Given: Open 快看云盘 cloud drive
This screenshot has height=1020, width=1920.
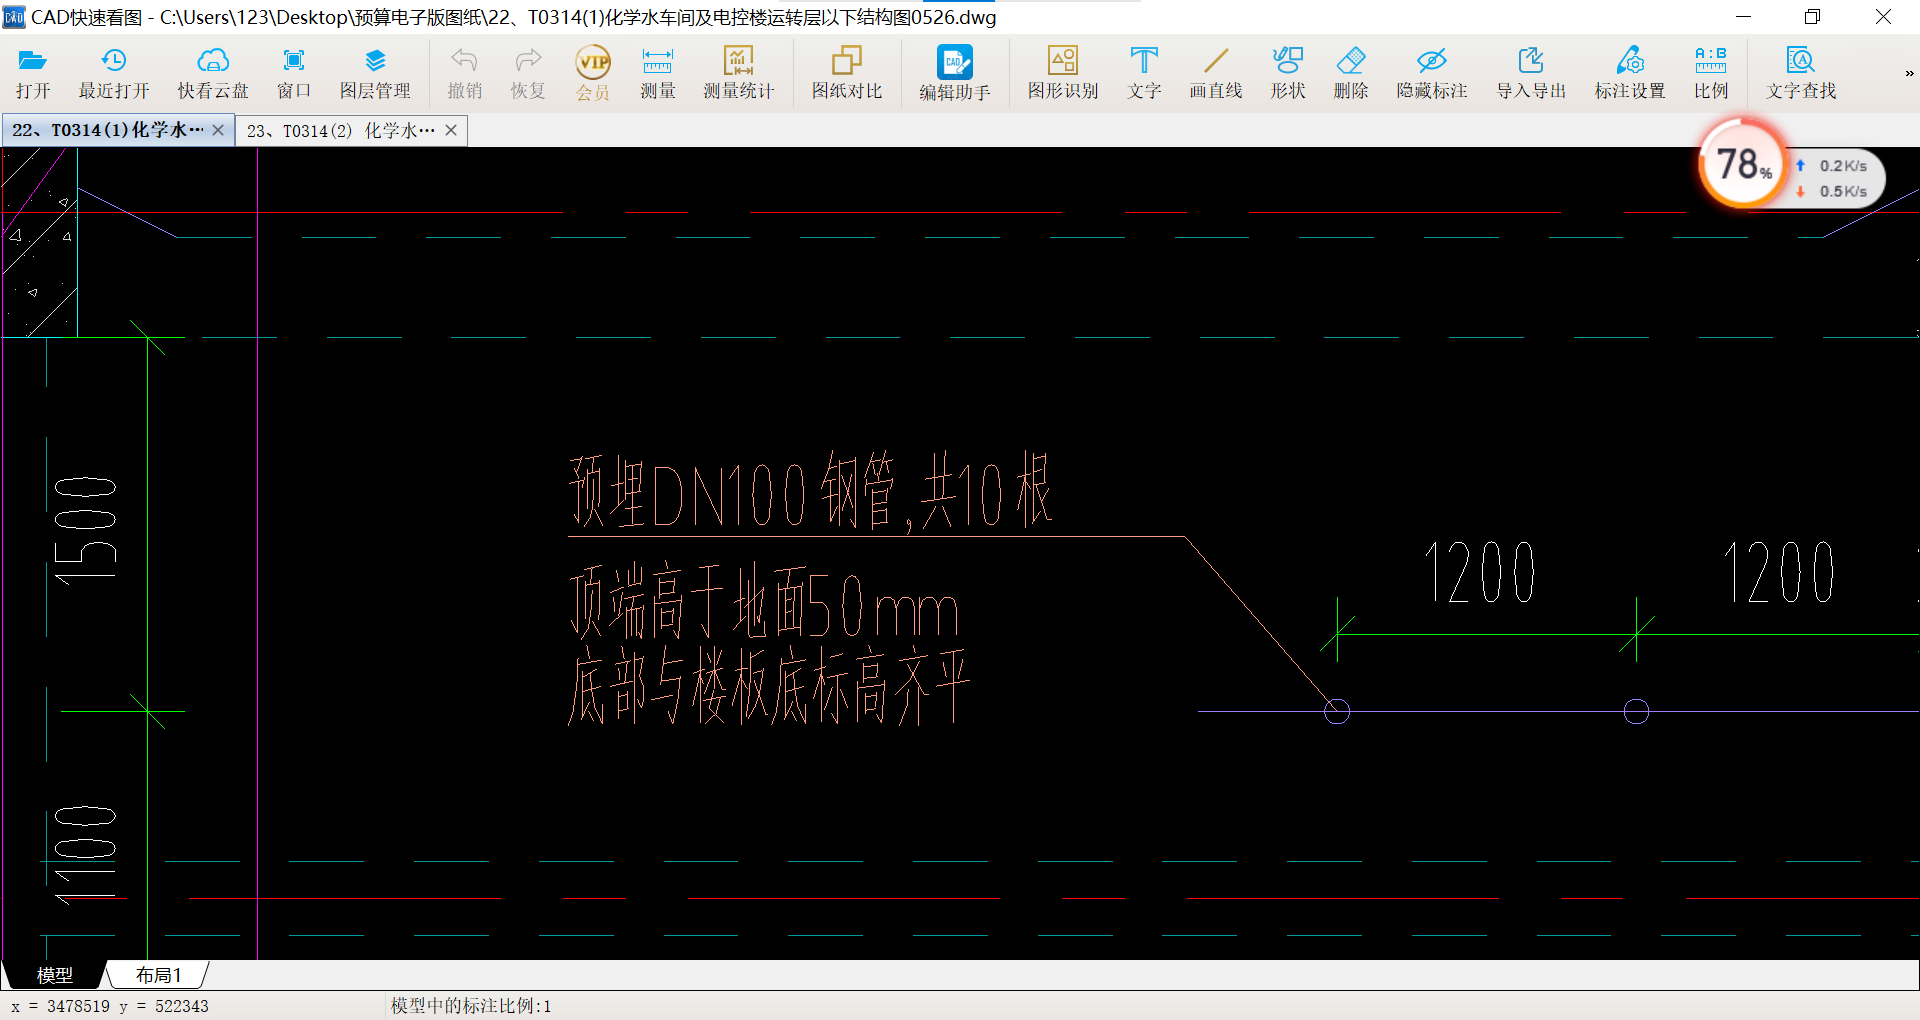Looking at the screenshot, I should tap(213, 73).
